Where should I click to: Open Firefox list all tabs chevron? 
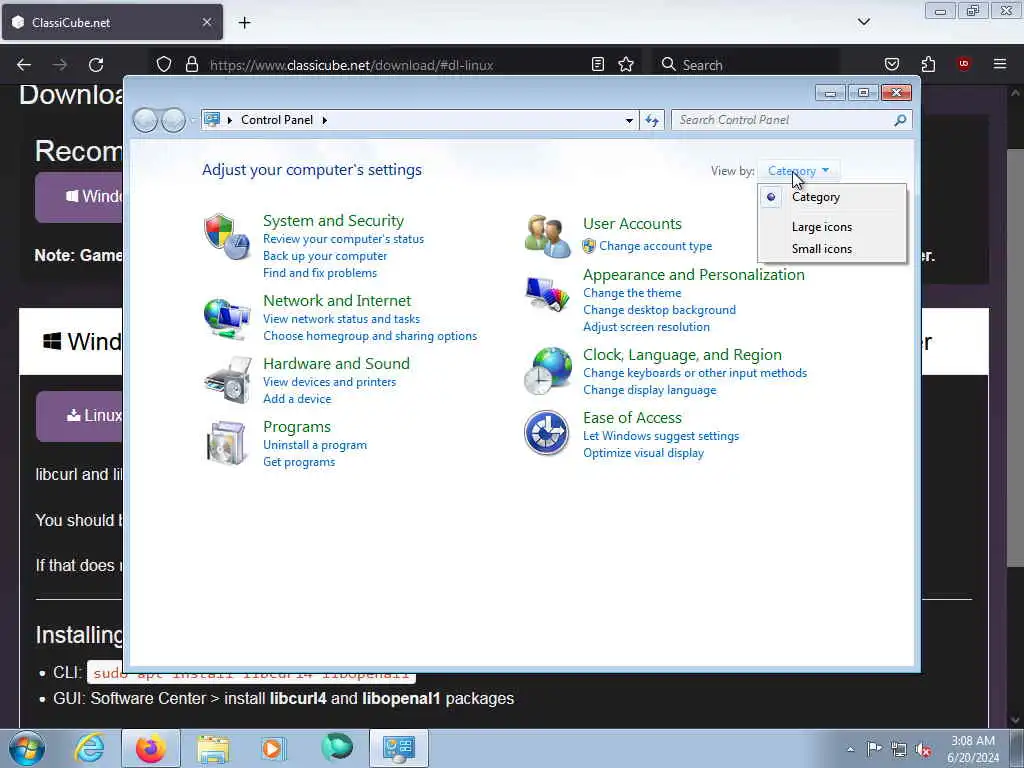pyautogui.click(x=863, y=22)
